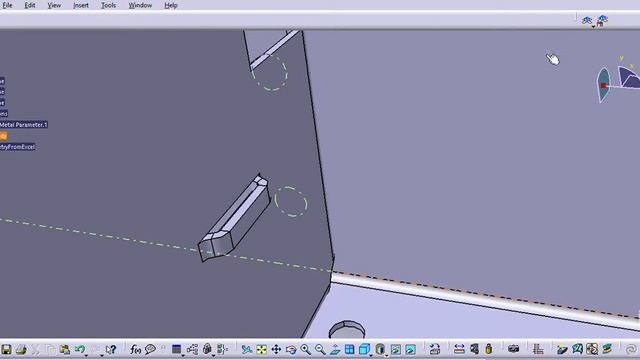Click the green Undo arrow
The width and height of the screenshot is (640, 360).
[x=79, y=349]
